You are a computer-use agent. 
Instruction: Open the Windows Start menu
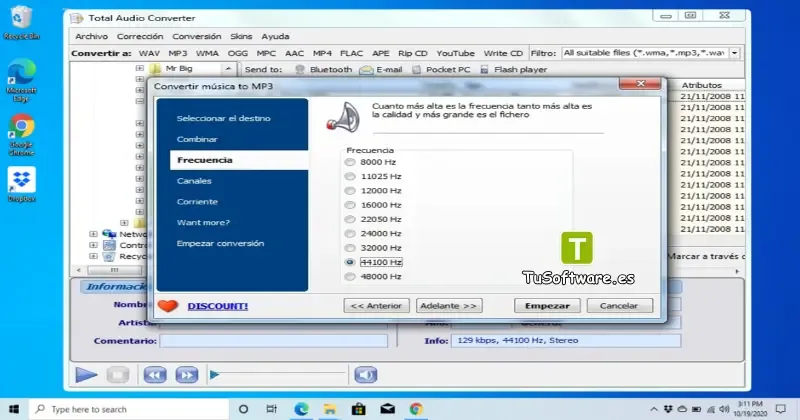point(14,409)
